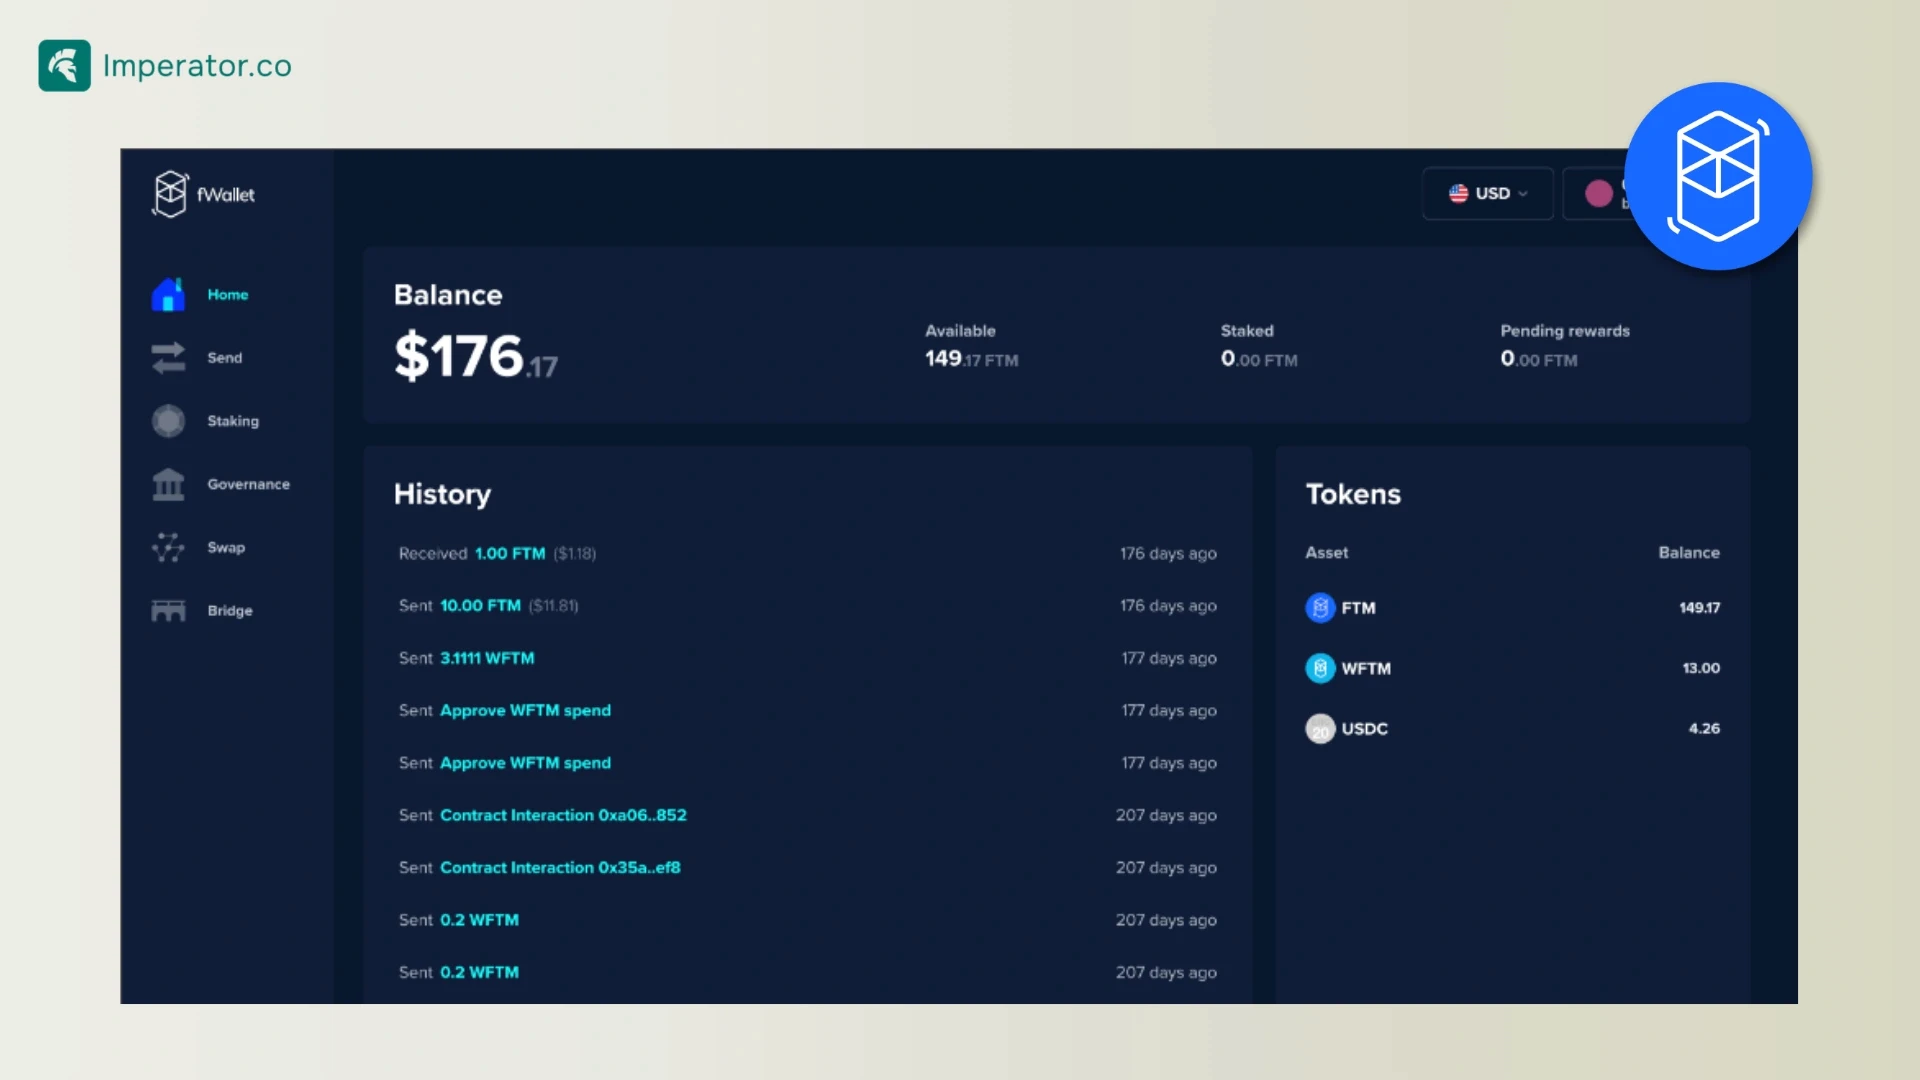Click the ($11.81) value text

pos(553,605)
